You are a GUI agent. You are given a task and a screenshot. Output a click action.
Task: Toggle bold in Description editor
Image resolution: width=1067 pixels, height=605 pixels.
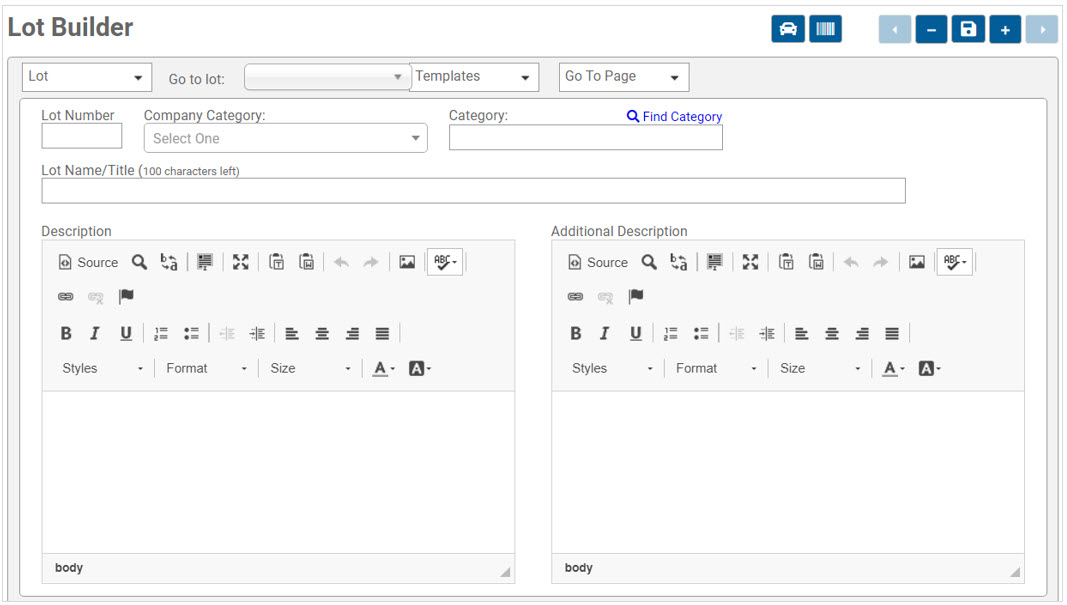coord(66,333)
